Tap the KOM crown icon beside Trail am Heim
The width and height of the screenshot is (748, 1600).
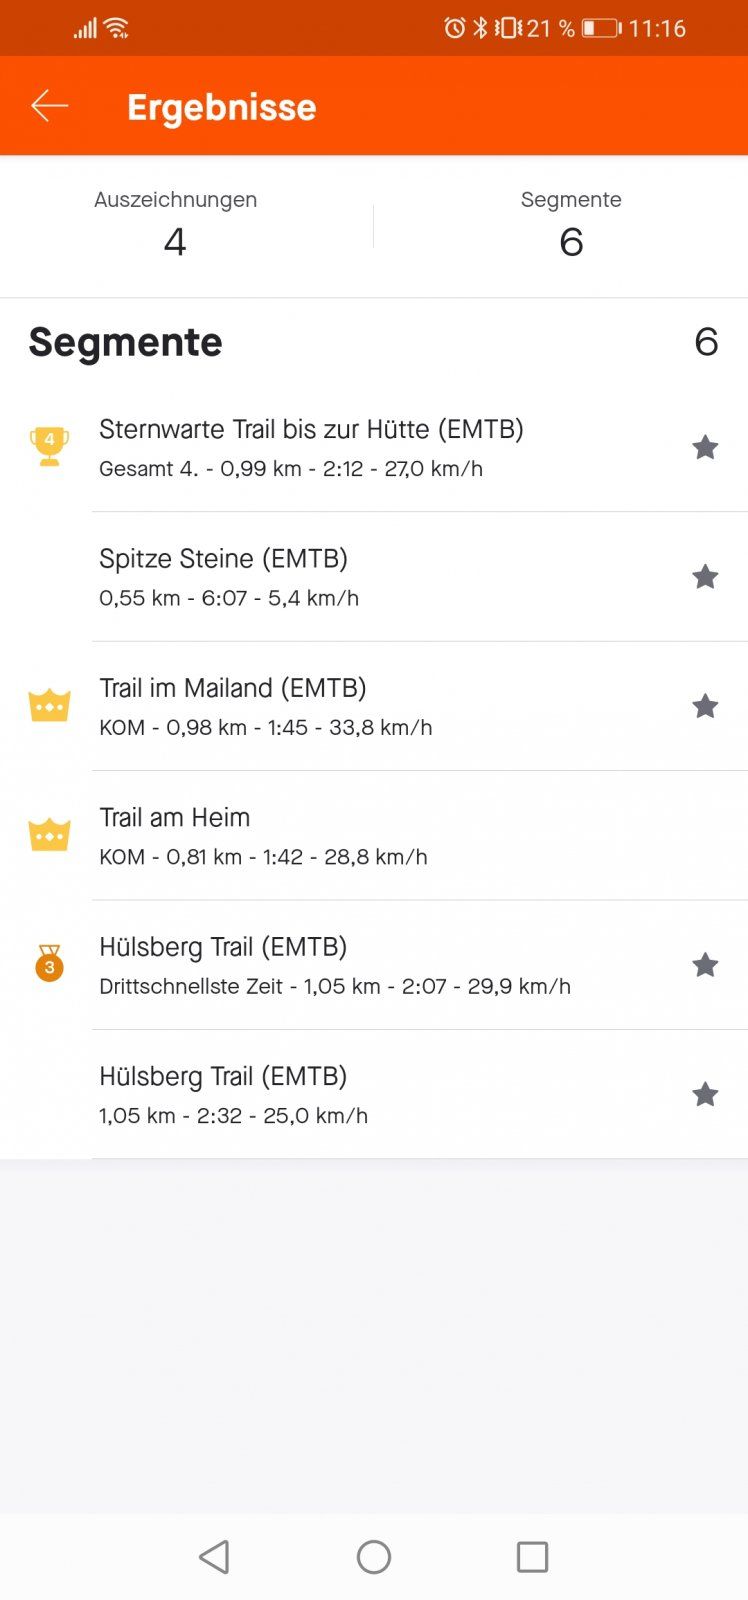point(49,835)
